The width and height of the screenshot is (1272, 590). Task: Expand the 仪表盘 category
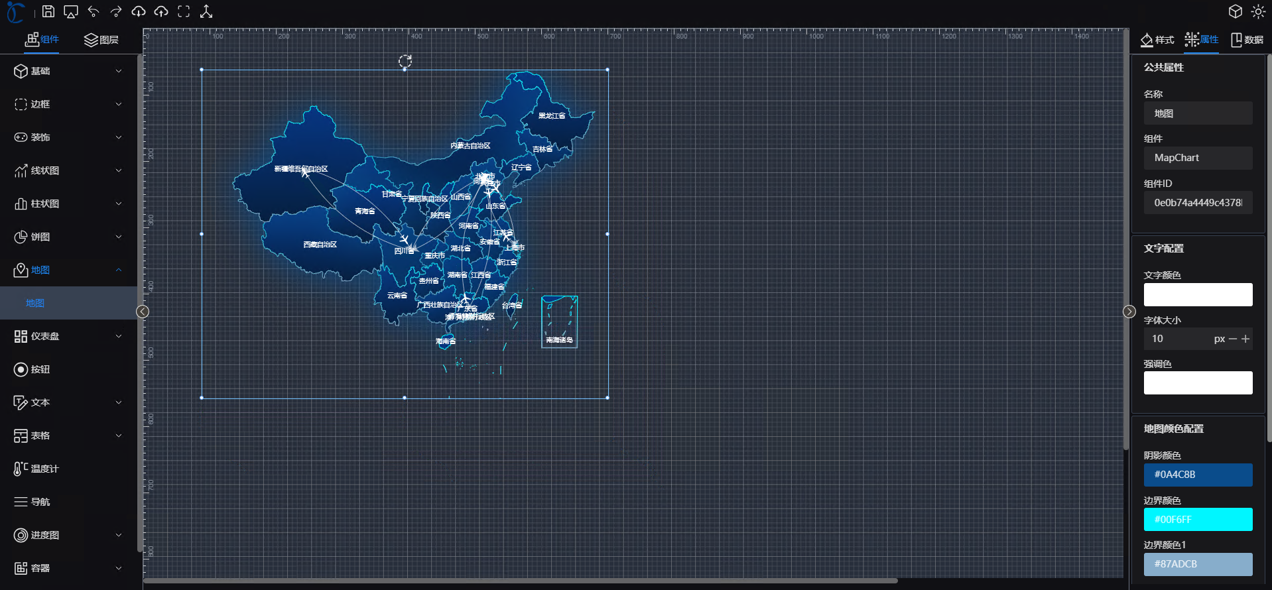click(x=68, y=336)
